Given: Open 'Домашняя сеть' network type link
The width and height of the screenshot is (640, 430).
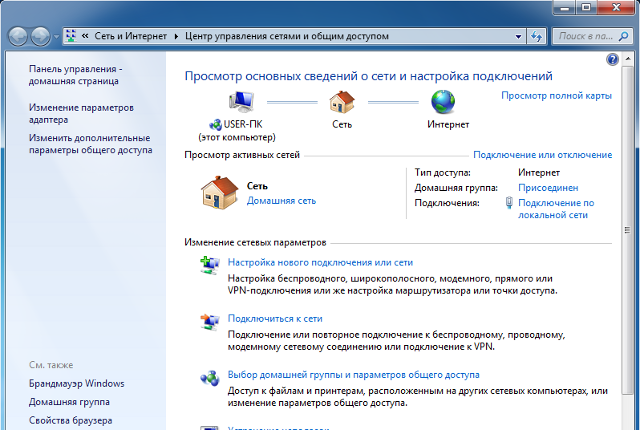Looking at the screenshot, I should [281, 201].
